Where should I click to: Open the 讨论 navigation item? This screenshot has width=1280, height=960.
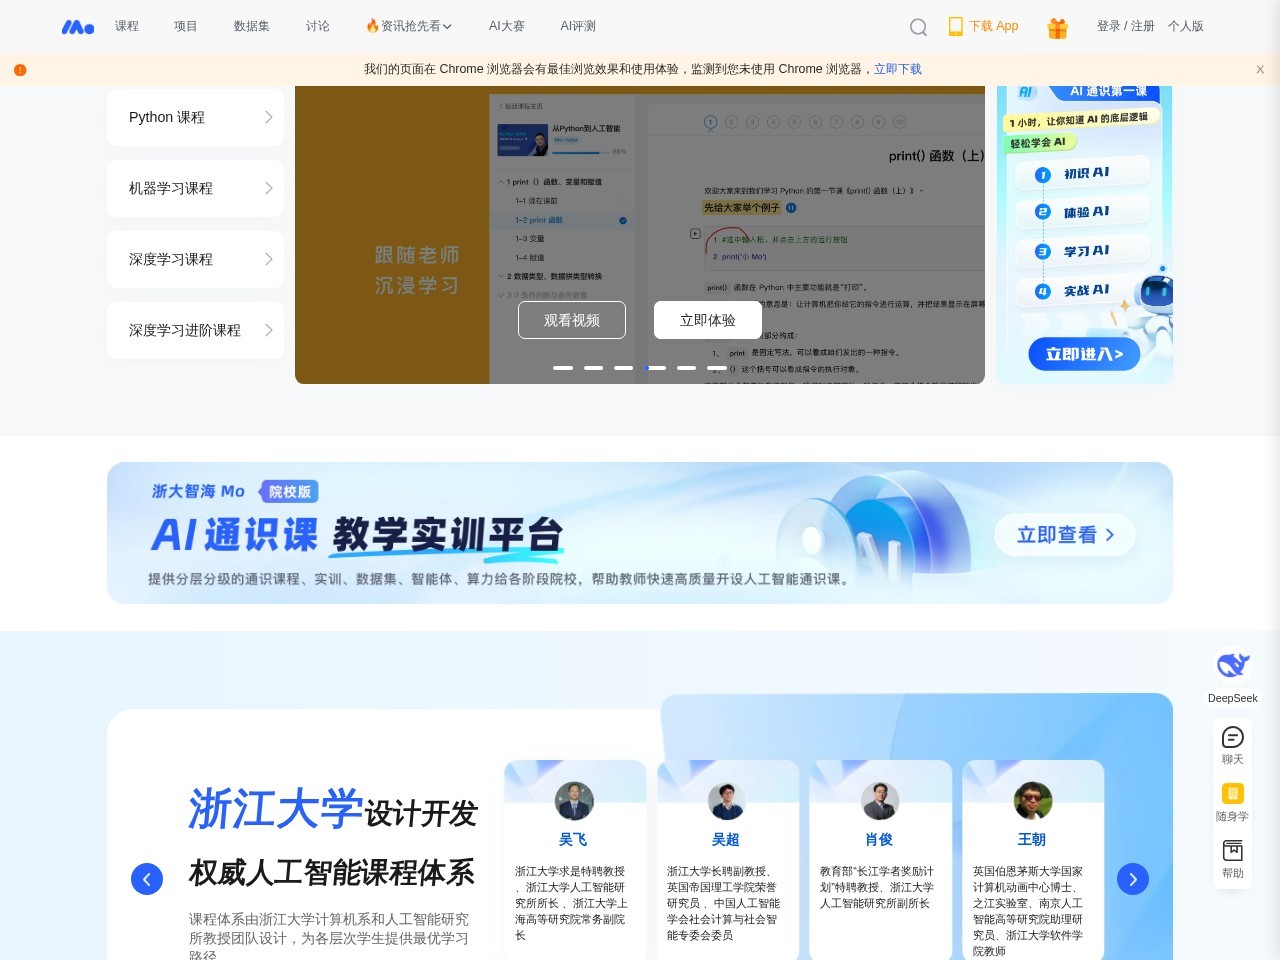tap(317, 27)
